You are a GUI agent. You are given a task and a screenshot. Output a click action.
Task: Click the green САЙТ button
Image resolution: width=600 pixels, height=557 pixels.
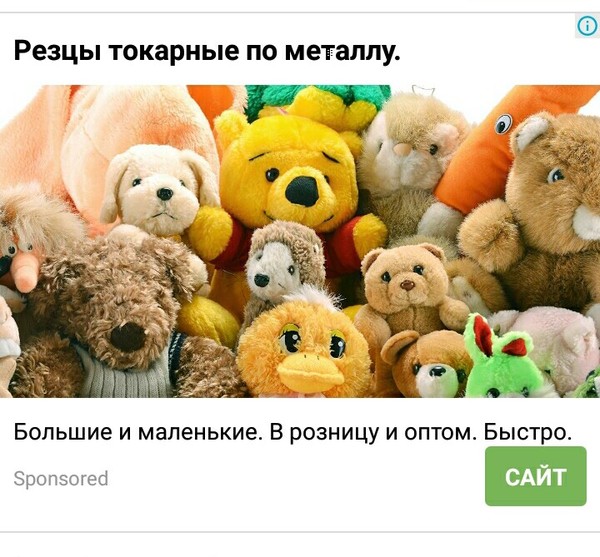(535, 476)
